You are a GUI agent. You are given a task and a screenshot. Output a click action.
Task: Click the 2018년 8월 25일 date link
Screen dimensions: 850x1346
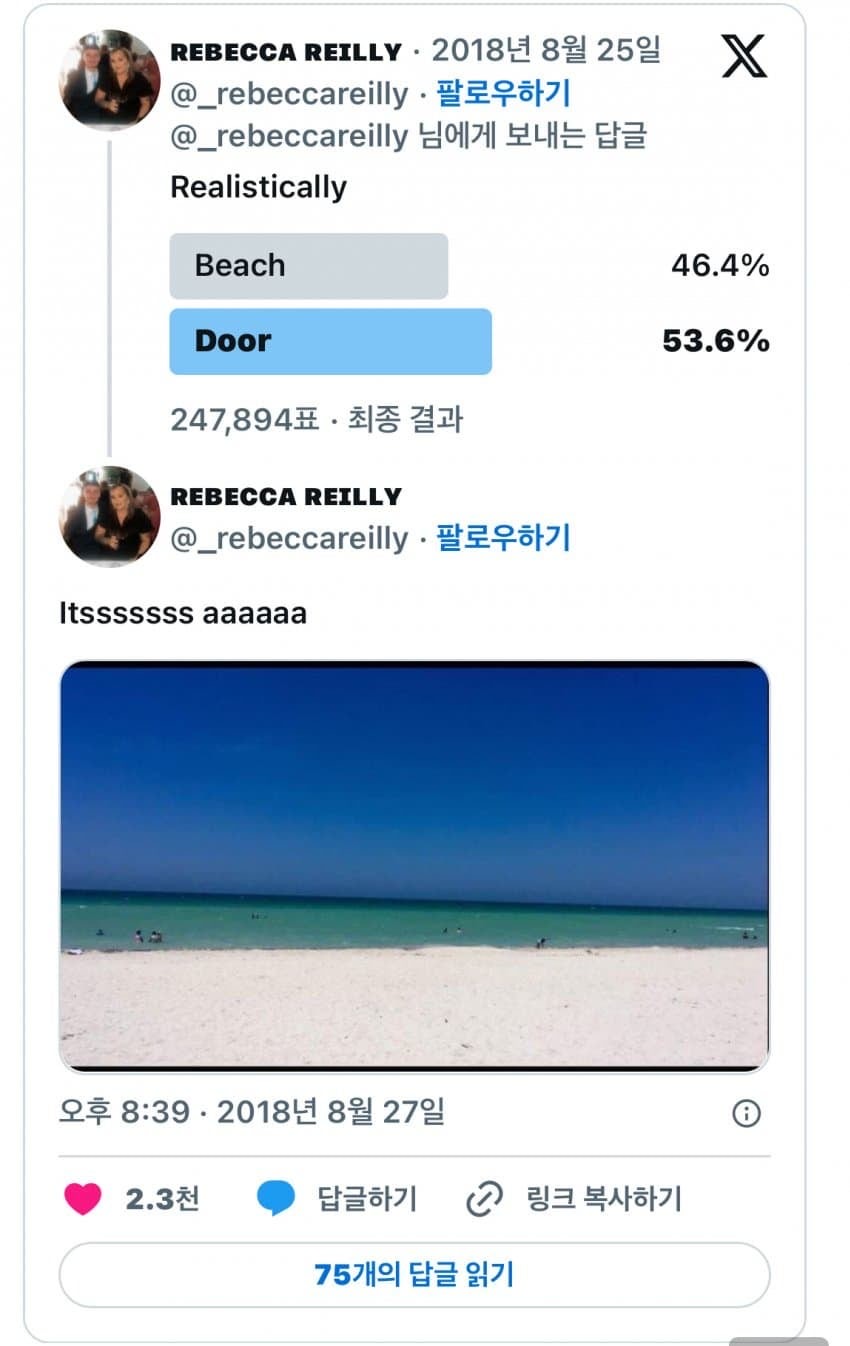546,50
